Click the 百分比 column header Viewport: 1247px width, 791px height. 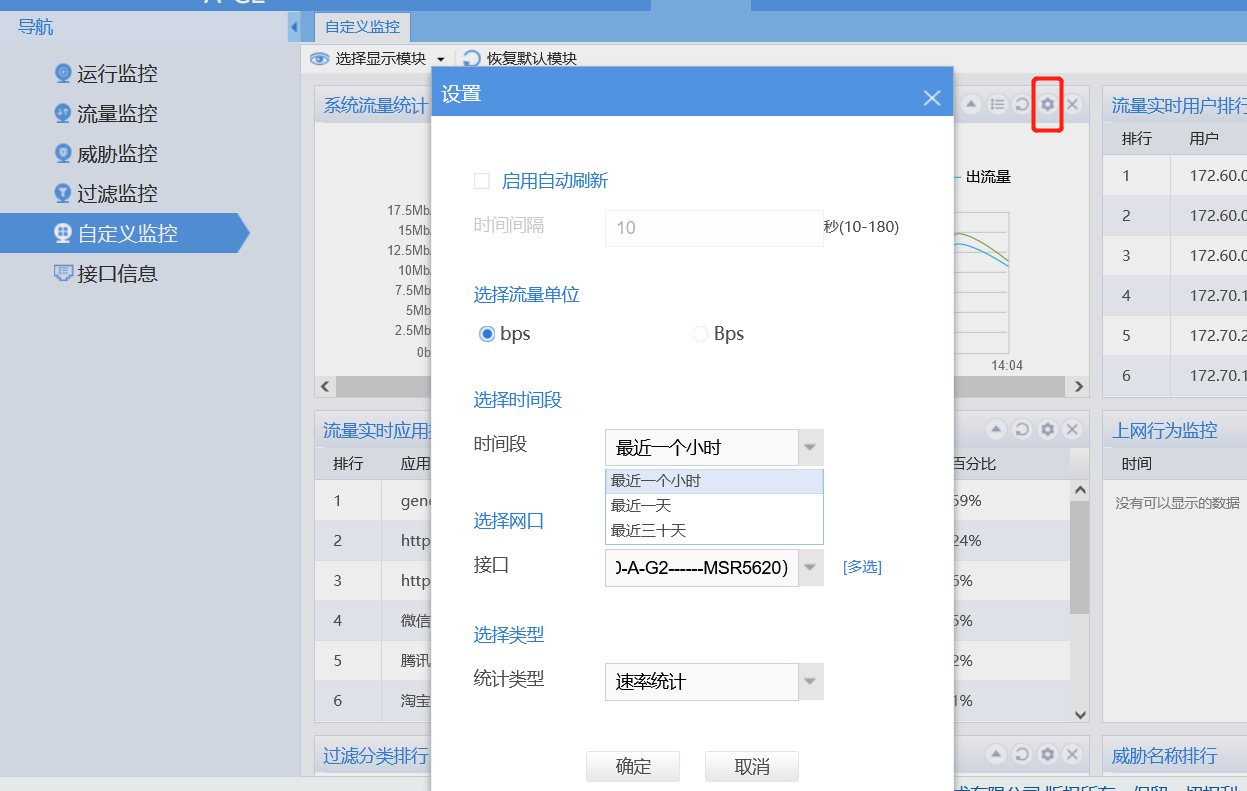[x=974, y=464]
